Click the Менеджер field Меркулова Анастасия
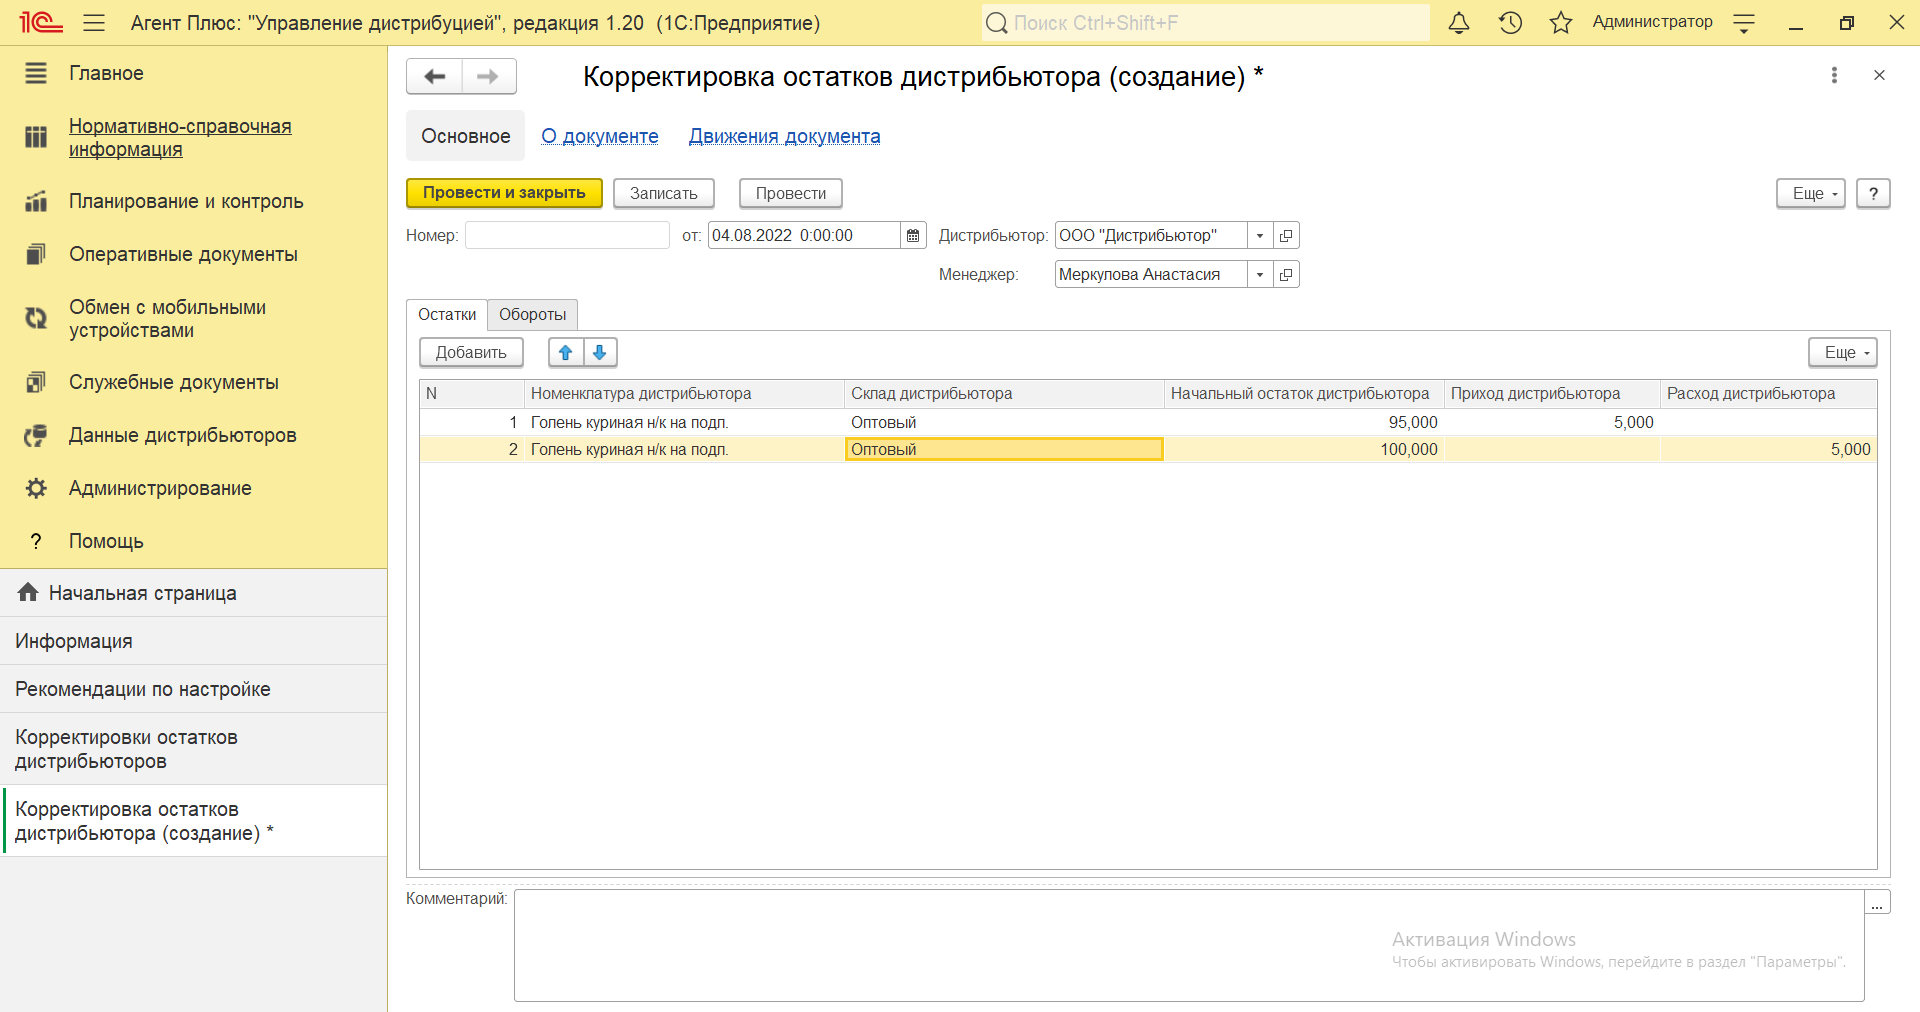Image resolution: width=1920 pixels, height=1012 pixels. (x=1151, y=274)
